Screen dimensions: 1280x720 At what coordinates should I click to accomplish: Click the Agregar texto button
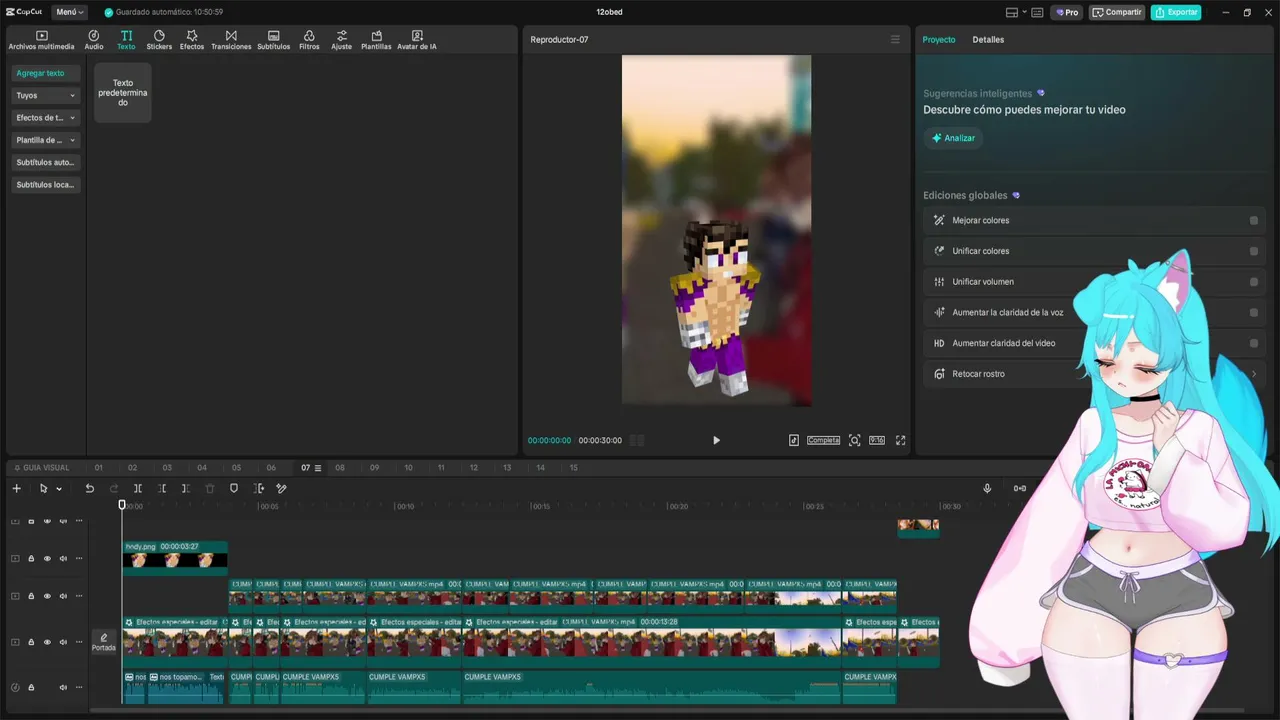pyautogui.click(x=46, y=73)
